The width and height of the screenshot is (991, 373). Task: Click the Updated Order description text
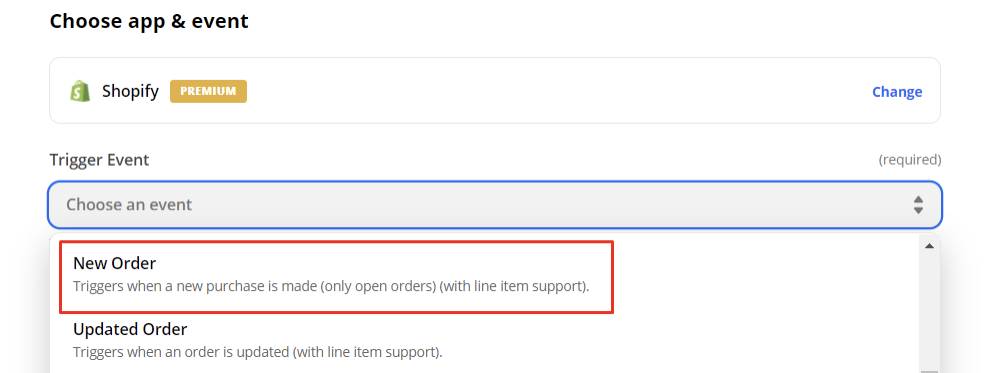point(257,352)
